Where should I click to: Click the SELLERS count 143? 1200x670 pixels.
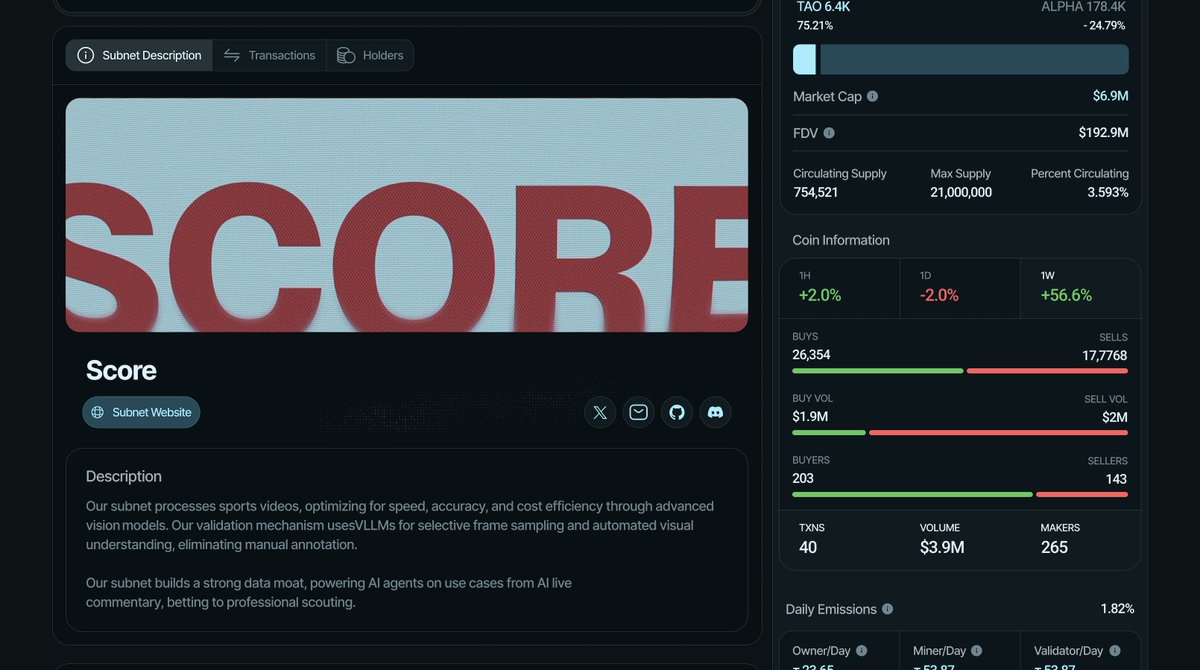tap(1116, 478)
